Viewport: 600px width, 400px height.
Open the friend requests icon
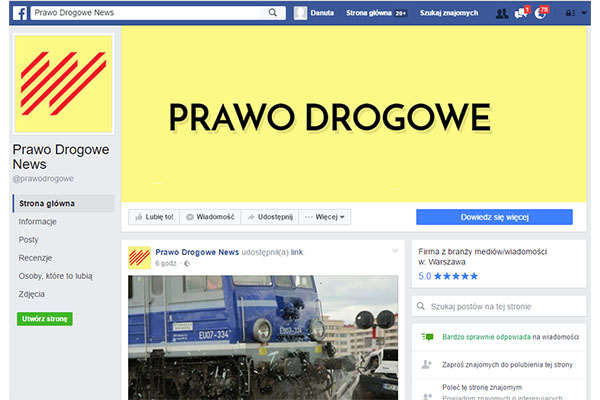[x=502, y=13]
